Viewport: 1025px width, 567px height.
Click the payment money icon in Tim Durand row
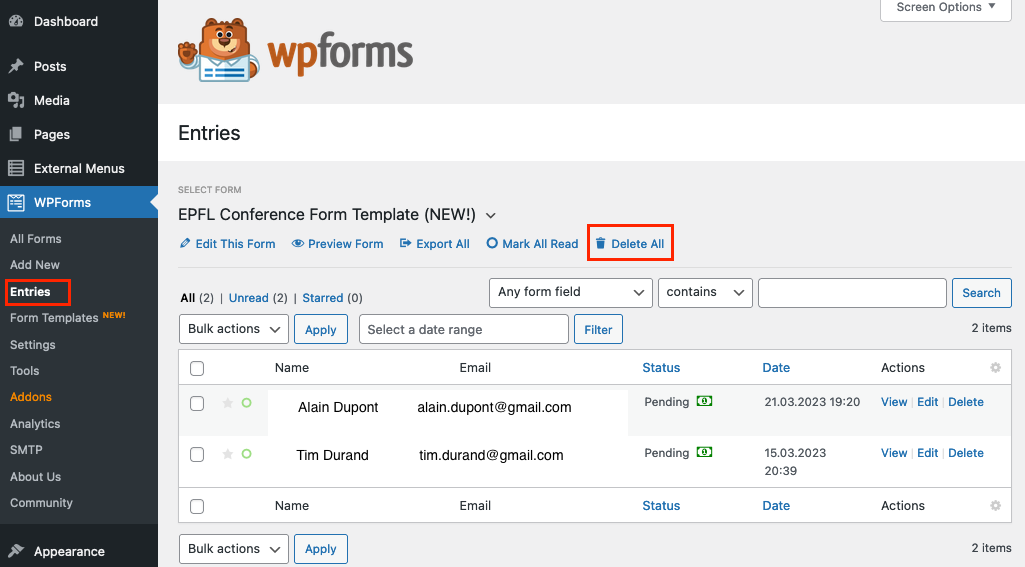point(704,452)
